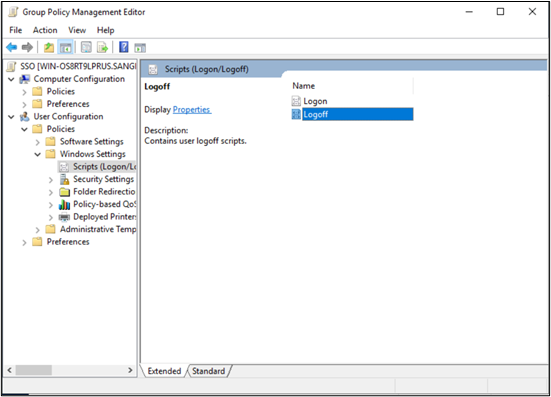The width and height of the screenshot is (551, 397).
Task: Click the Computer Configuration node icon
Action: (x=25, y=79)
